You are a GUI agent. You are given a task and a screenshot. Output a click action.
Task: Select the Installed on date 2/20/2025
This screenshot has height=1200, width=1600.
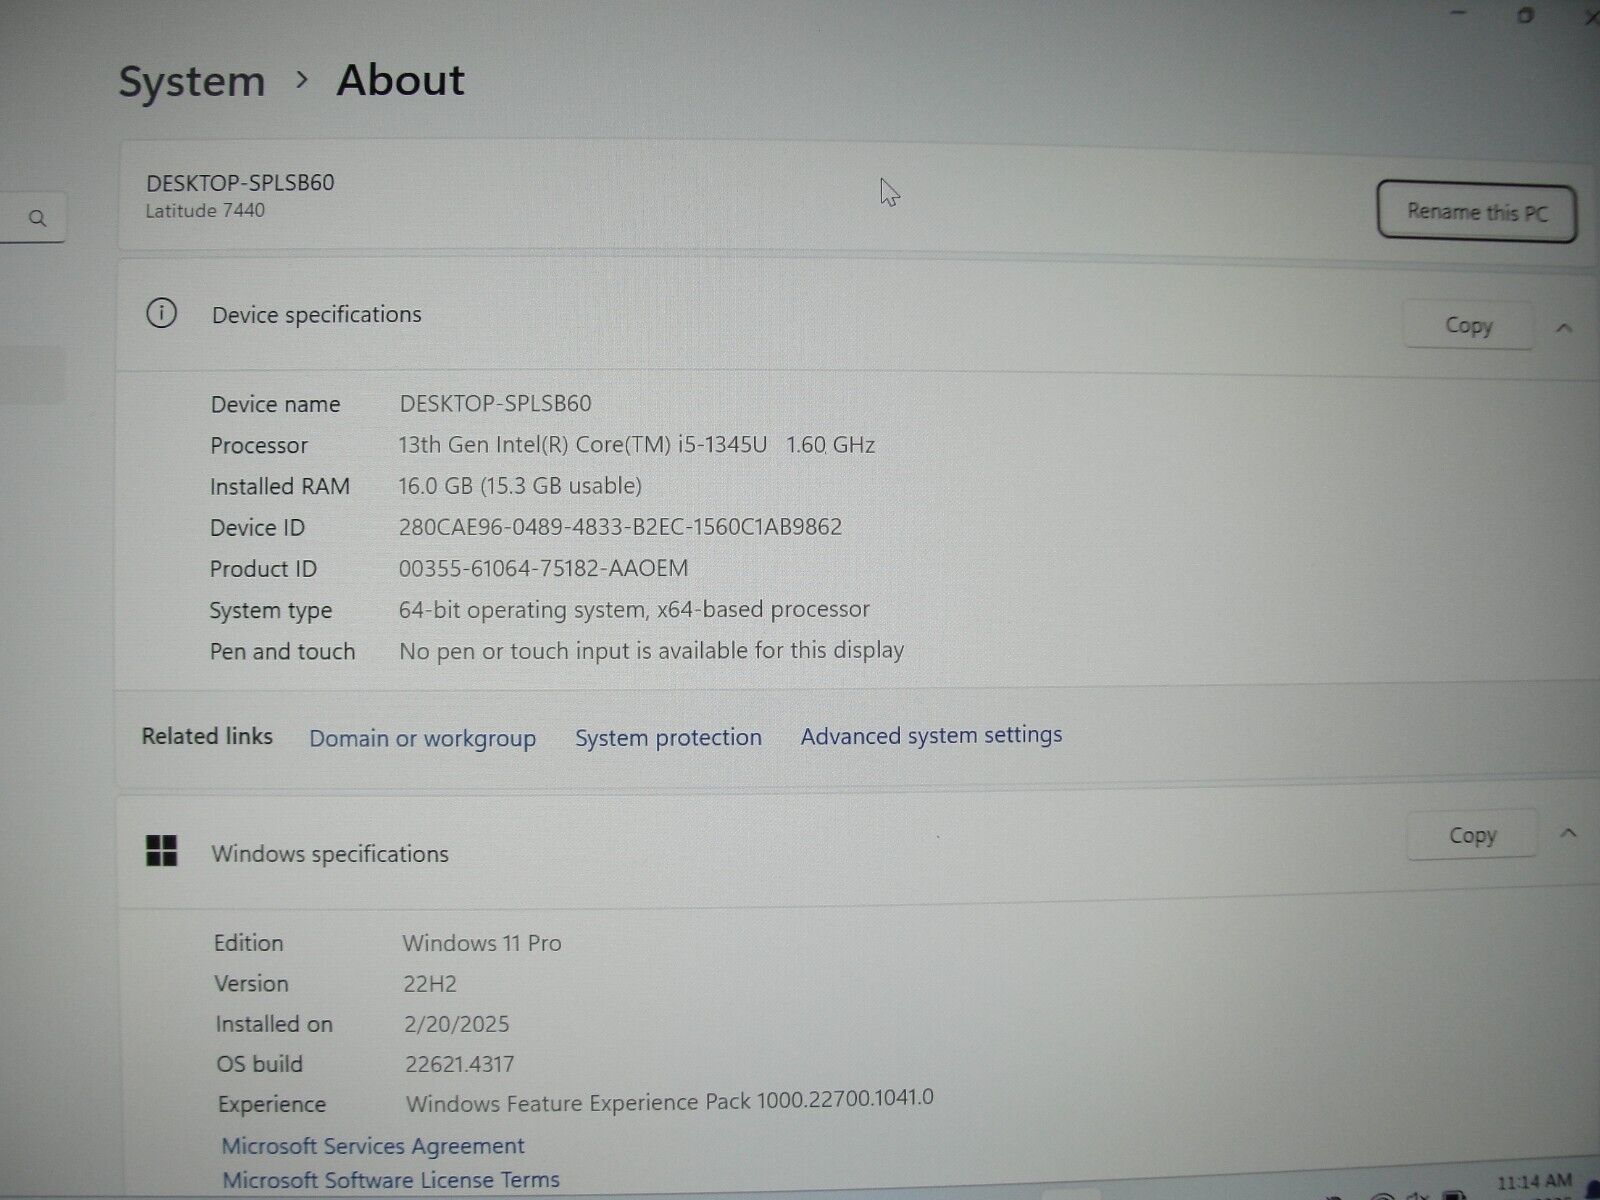click(x=456, y=1024)
